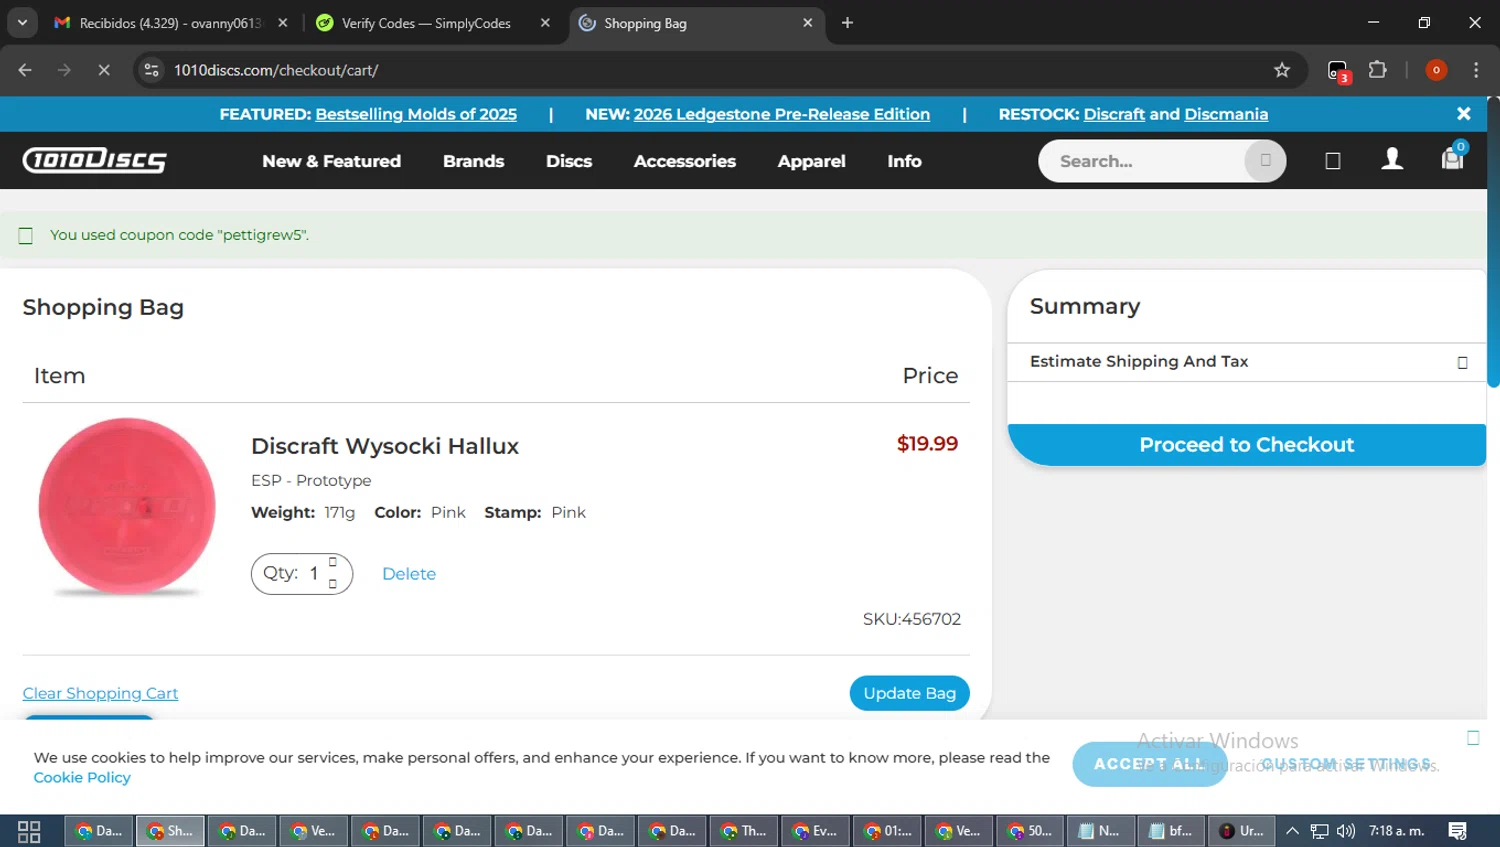The width and height of the screenshot is (1500, 847).
Task: Open the extension with the 3 badge
Action: coord(1338,71)
